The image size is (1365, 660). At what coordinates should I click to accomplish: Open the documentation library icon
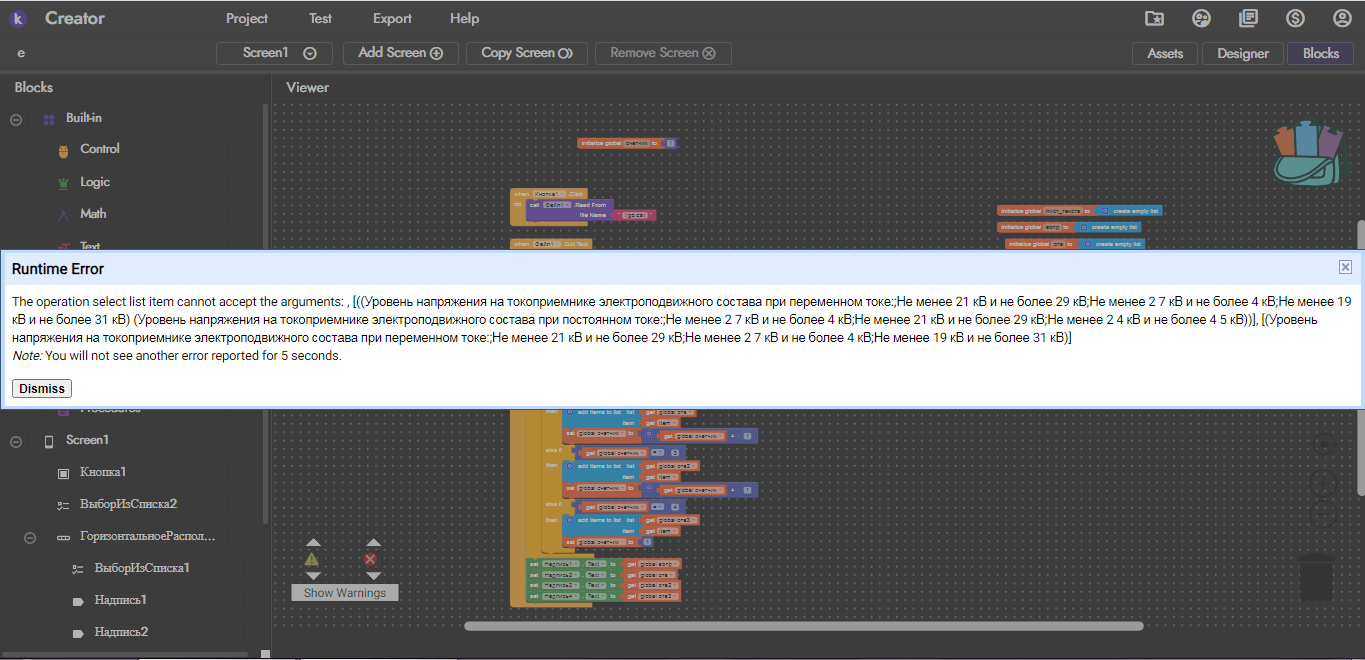[1248, 18]
